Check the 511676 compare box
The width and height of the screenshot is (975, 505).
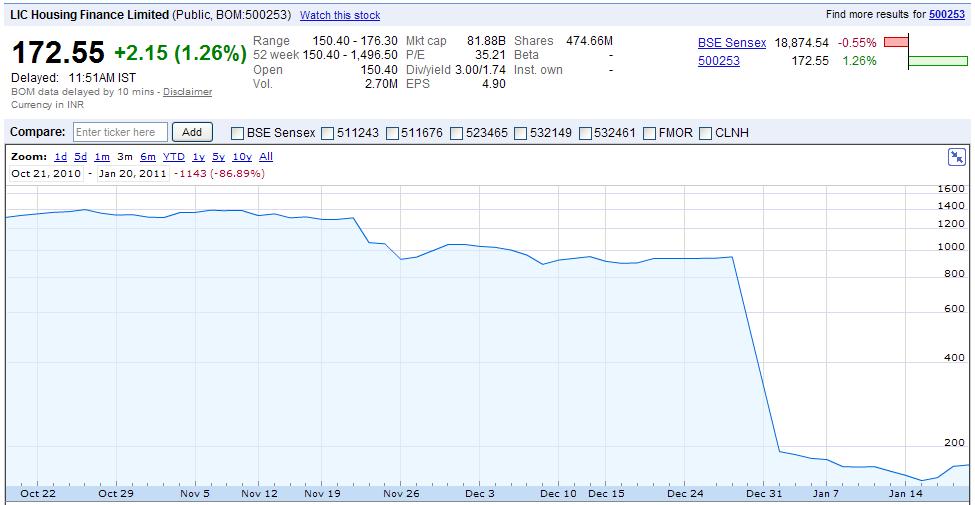point(392,132)
